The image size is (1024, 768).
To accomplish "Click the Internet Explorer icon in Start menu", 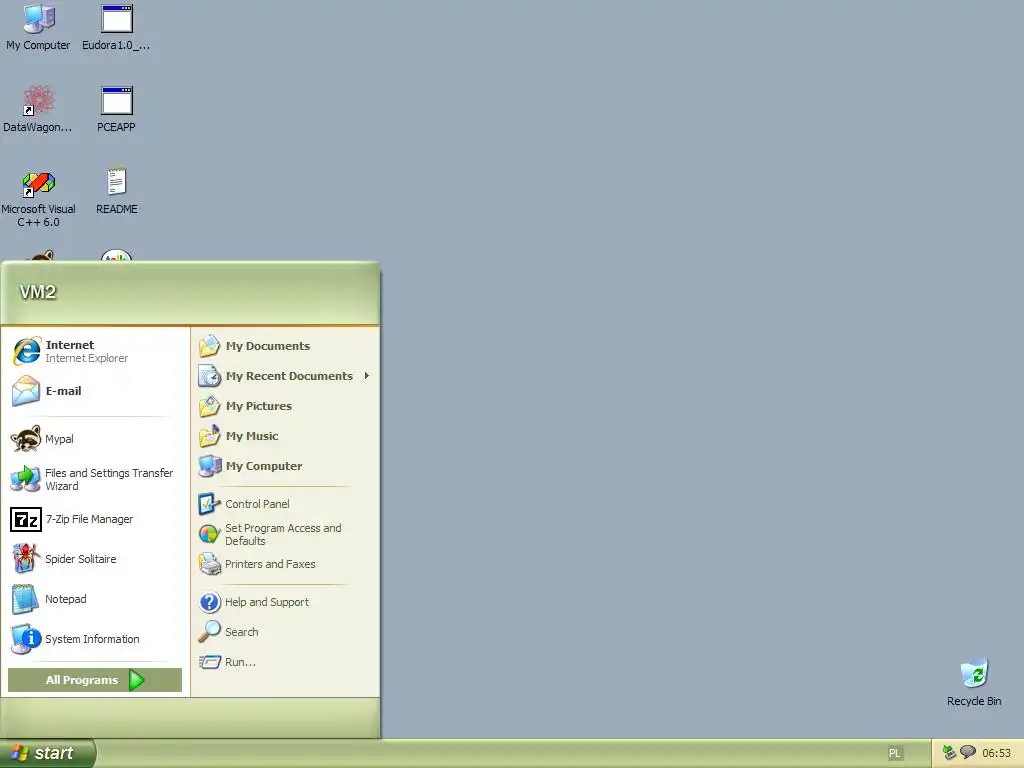I will [26, 351].
